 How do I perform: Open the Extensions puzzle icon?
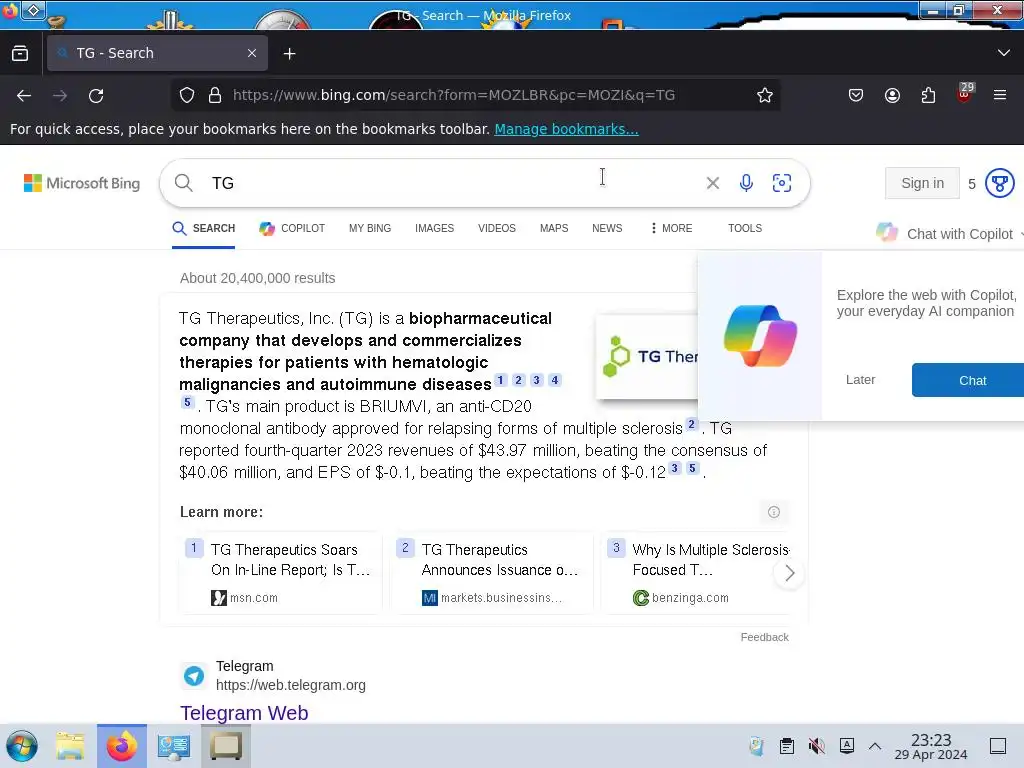tap(928, 95)
